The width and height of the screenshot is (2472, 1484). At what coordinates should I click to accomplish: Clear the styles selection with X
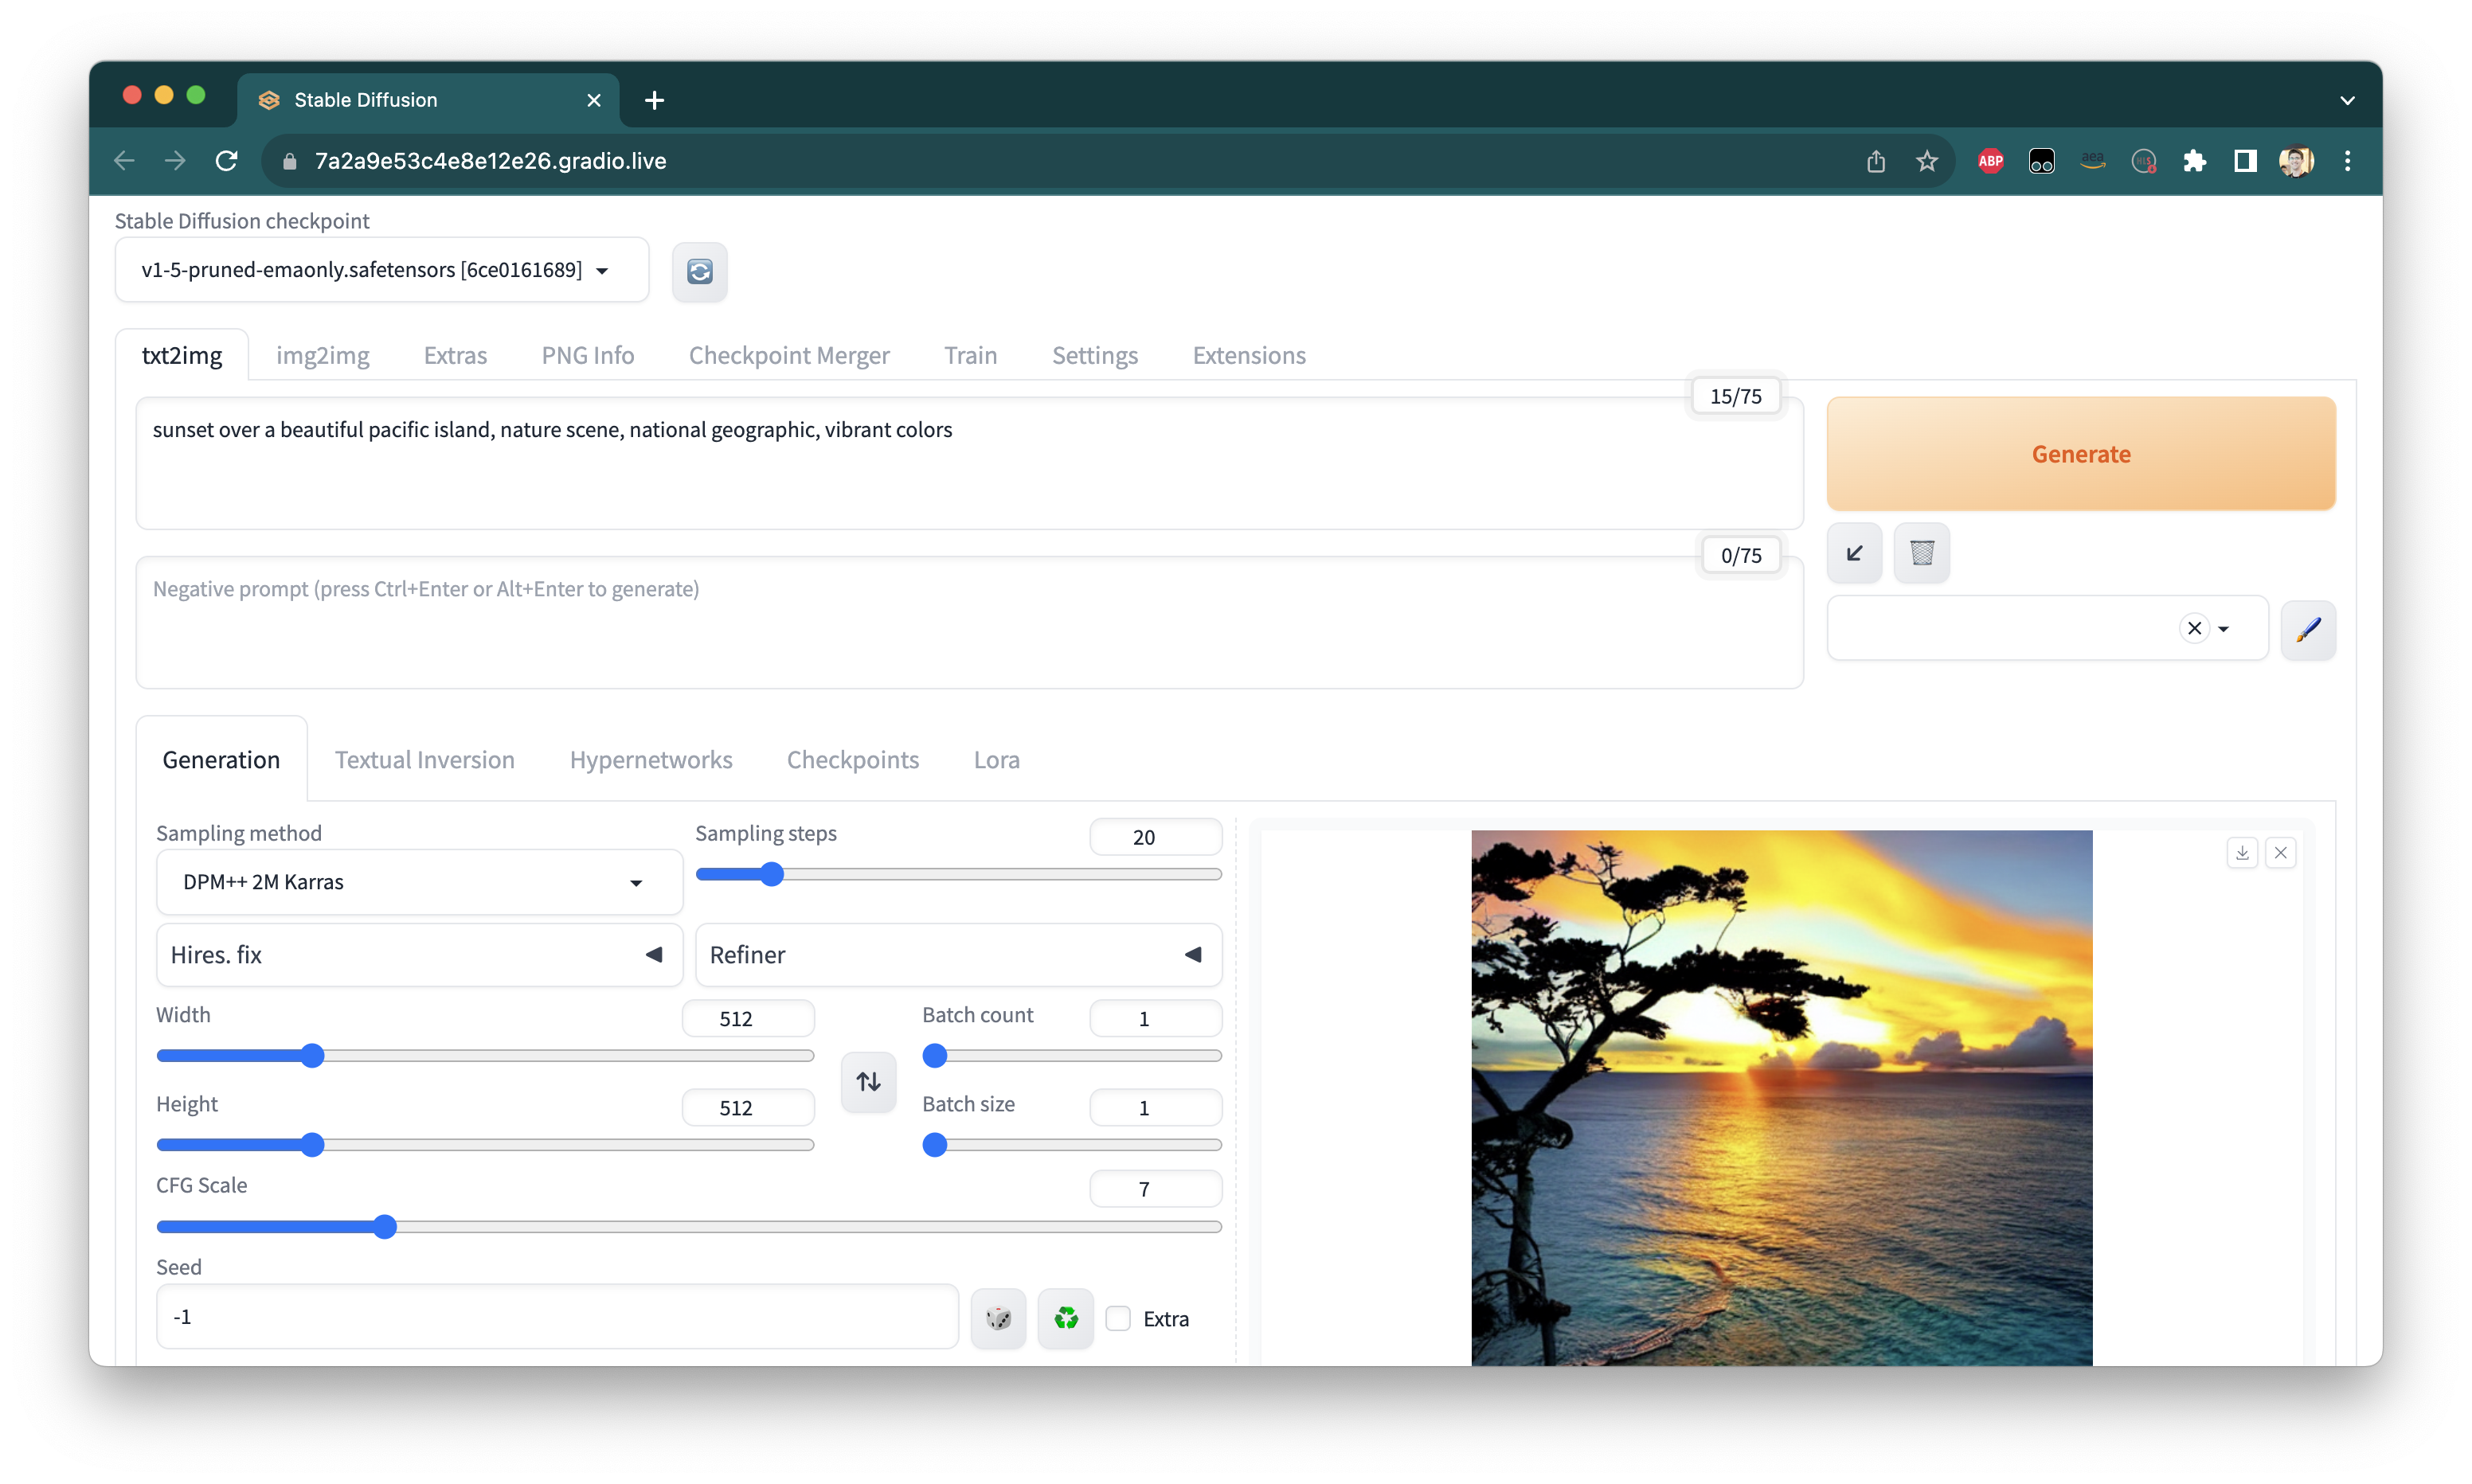pos(2194,628)
